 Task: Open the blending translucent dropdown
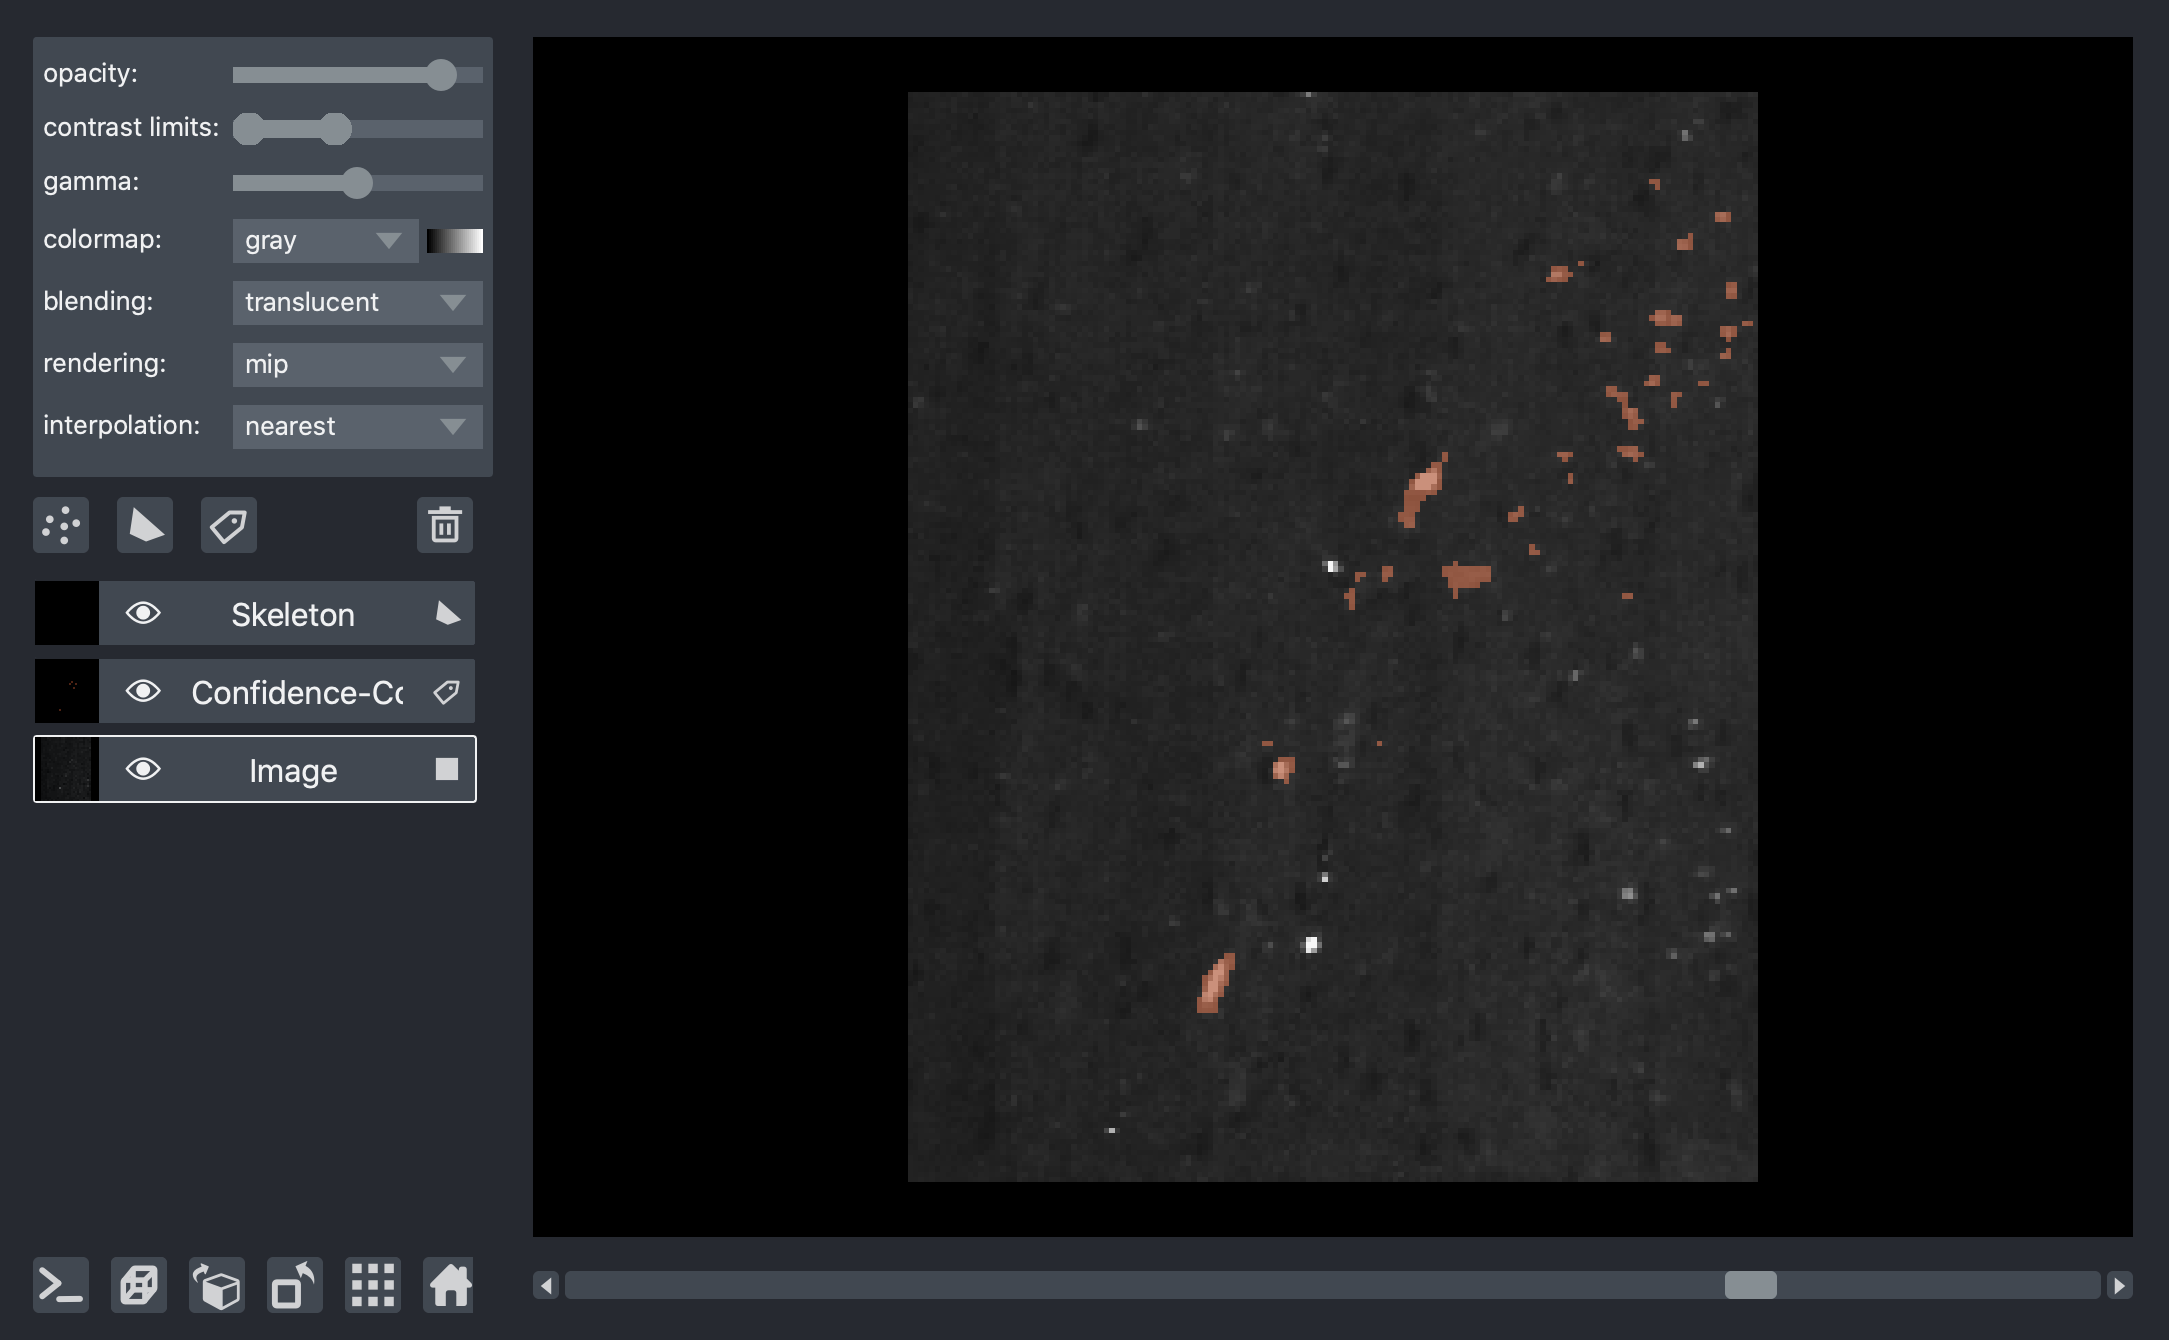(x=357, y=303)
